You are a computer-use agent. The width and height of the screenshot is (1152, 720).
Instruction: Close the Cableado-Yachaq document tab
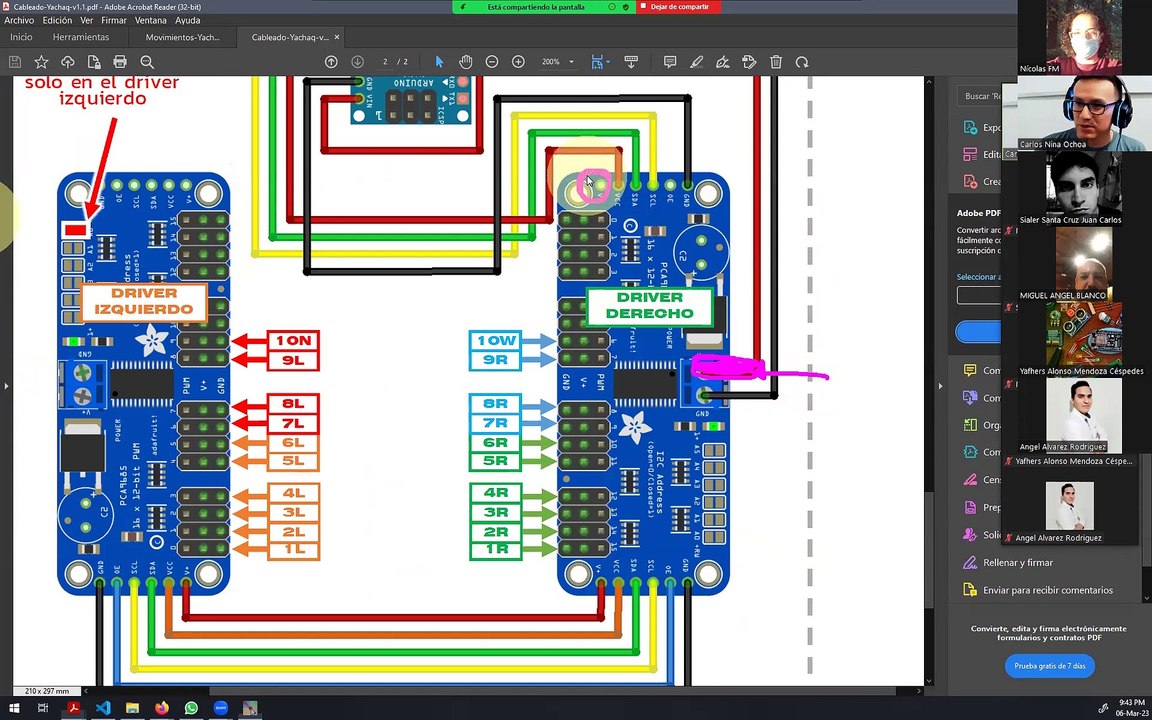tap(337, 37)
